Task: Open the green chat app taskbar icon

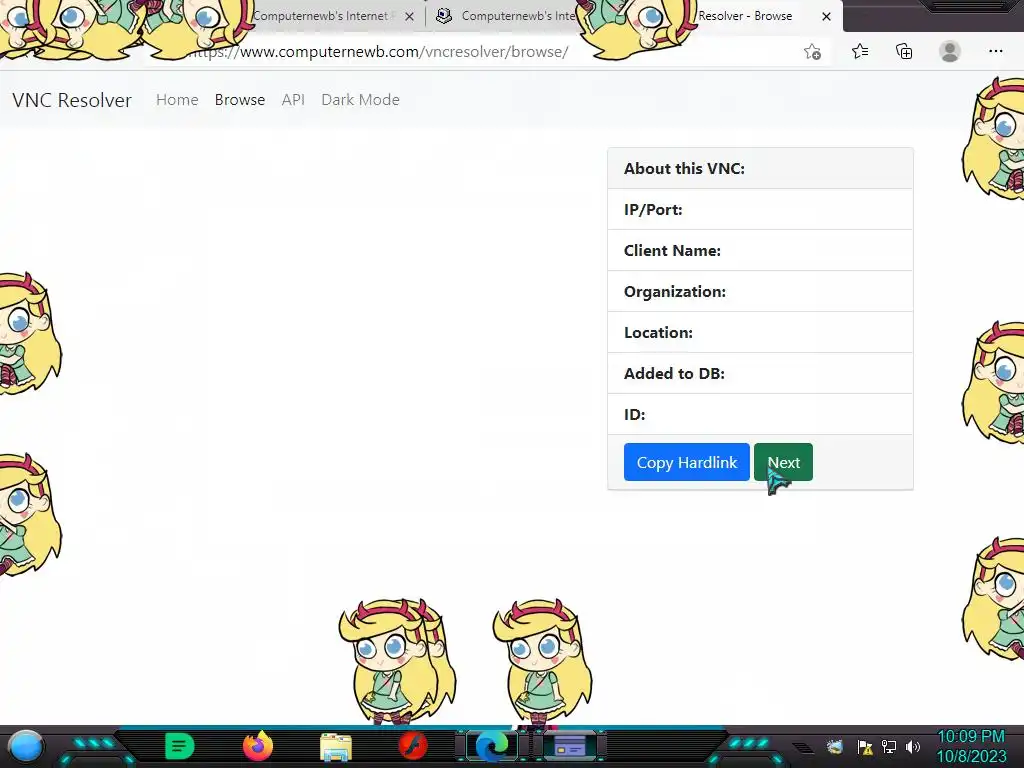Action: pos(180,746)
